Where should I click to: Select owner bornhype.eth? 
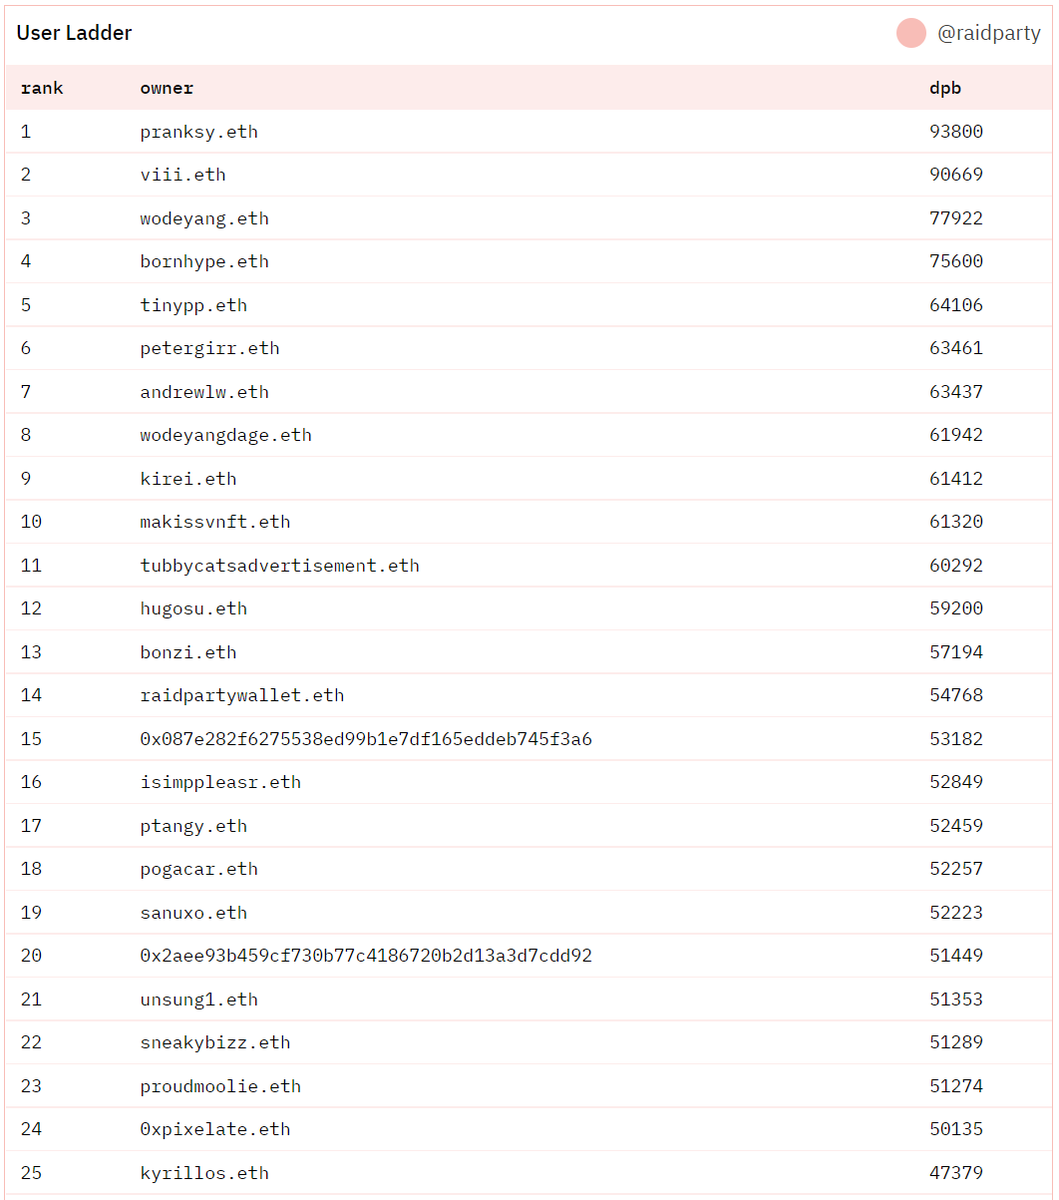coord(204,262)
